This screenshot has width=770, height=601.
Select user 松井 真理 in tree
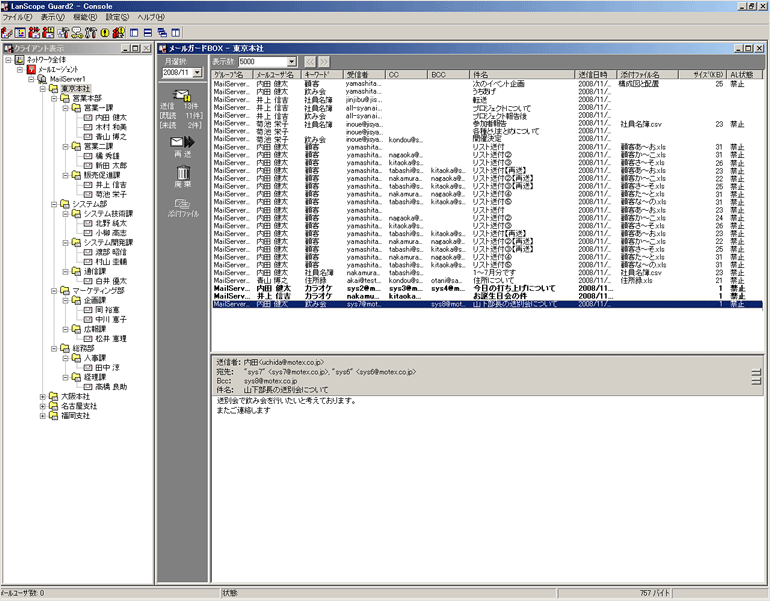click(110, 339)
